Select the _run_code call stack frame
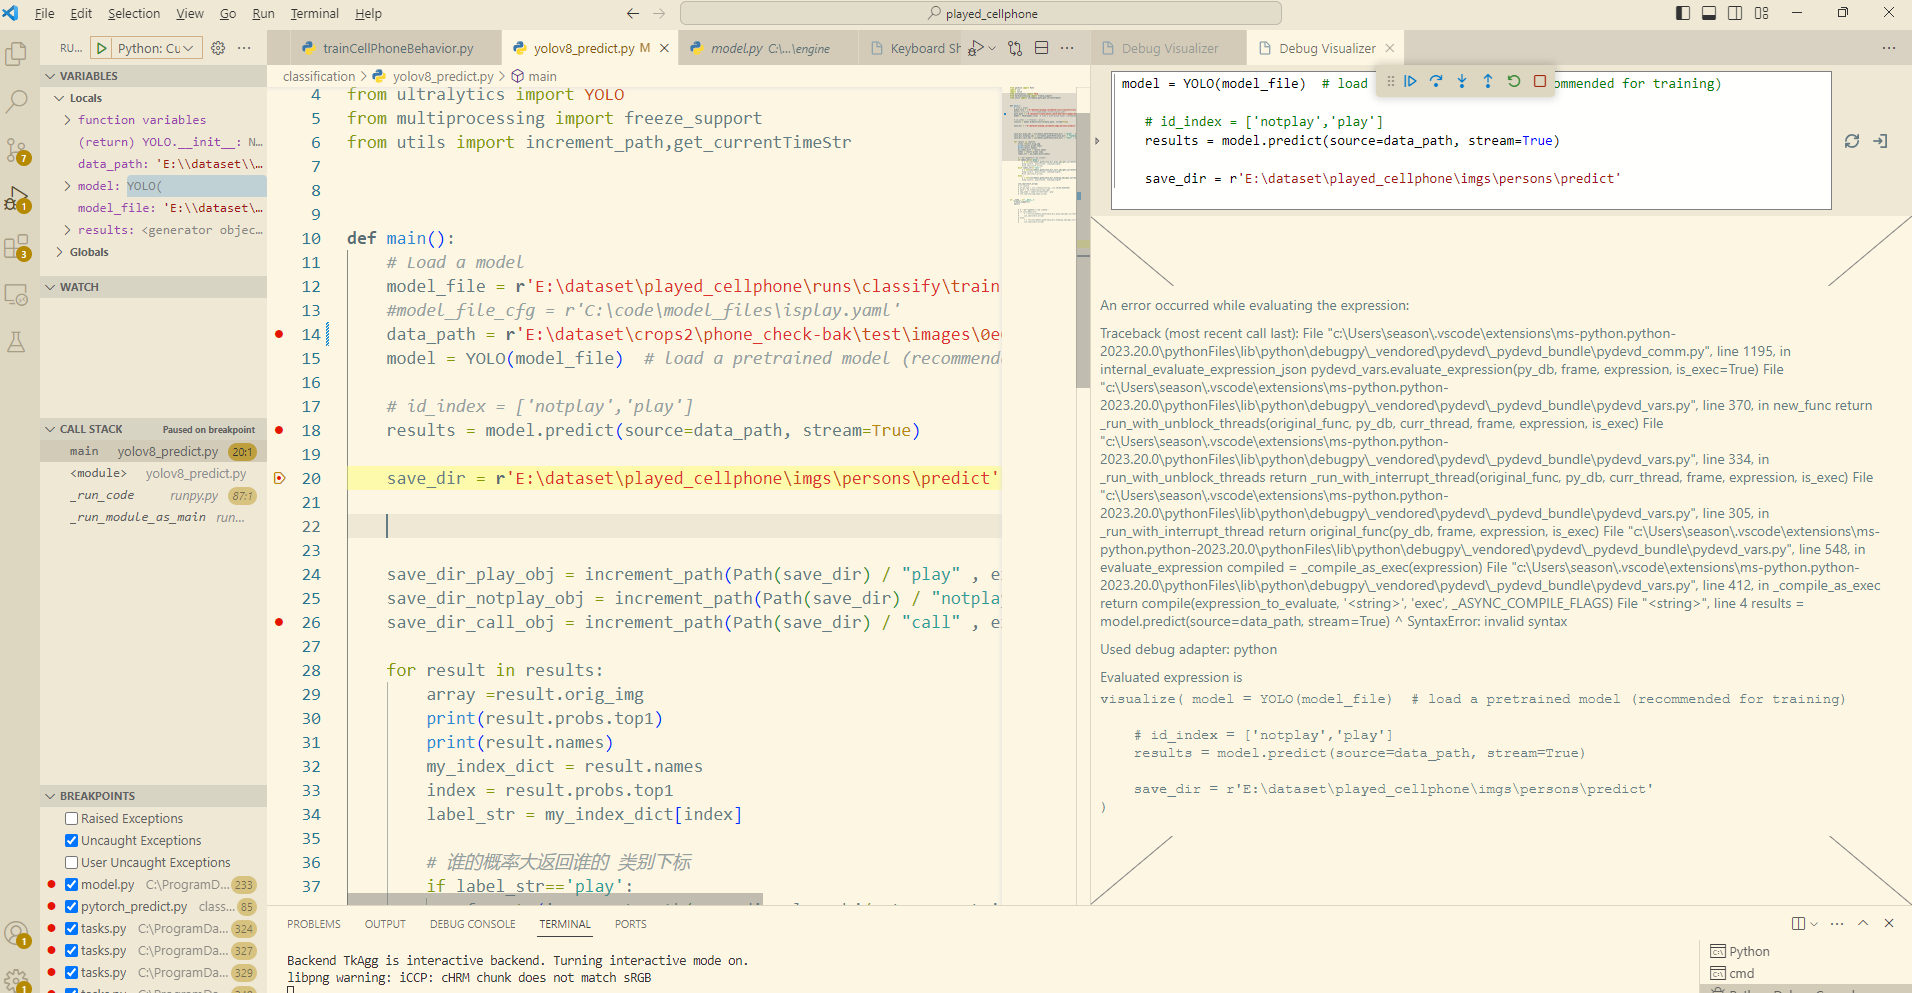Screen dimensions: 1912x993 click(155, 495)
